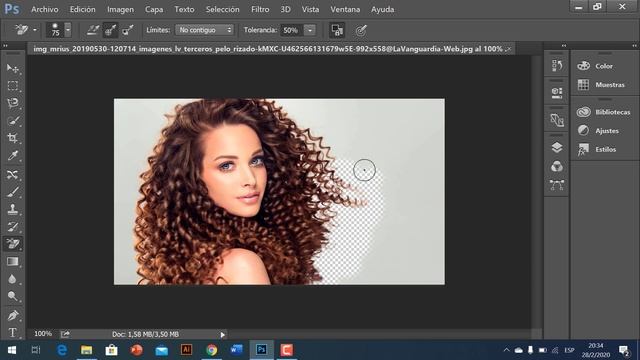The height and width of the screenshot is (360, 640).
Task: Open the Edición menu
Action: [x=82, y=9]
